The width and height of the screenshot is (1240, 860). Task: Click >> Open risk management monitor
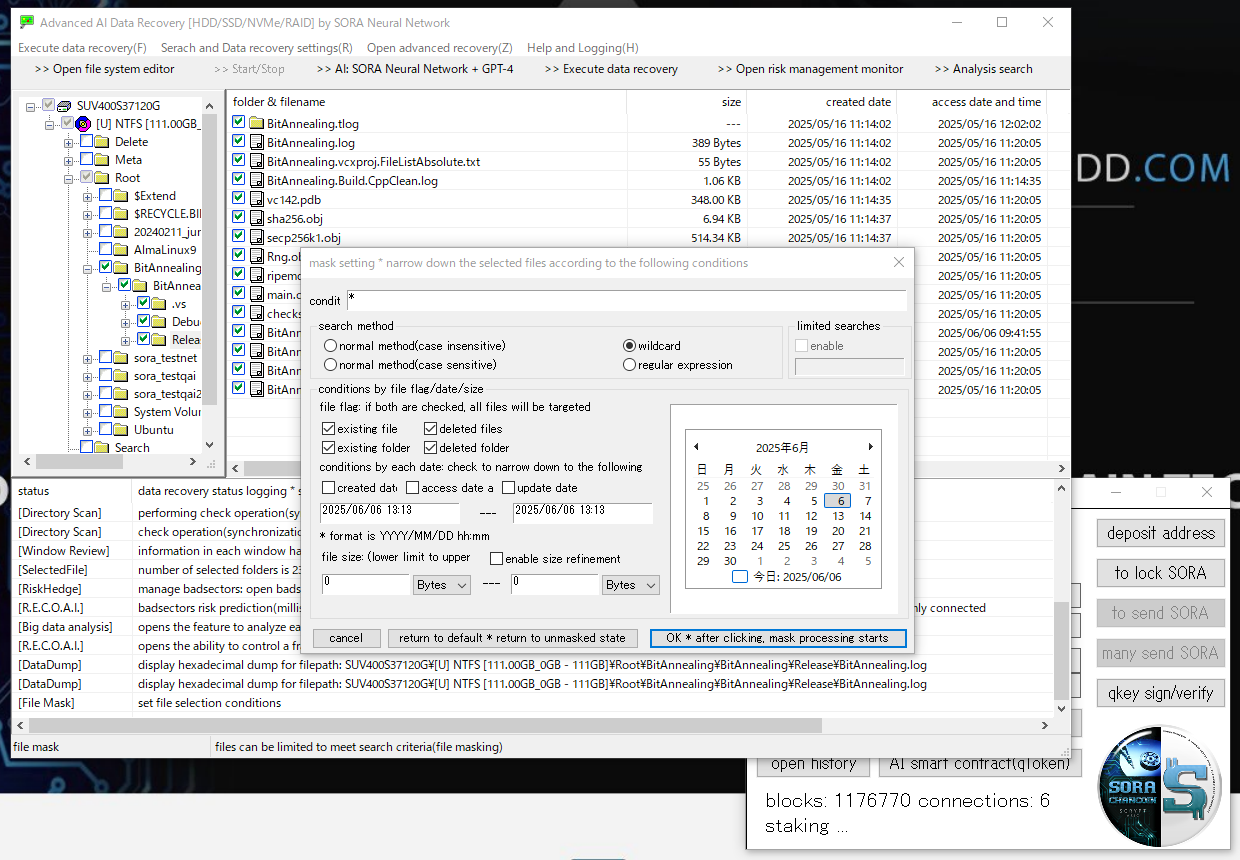(810, 69)
